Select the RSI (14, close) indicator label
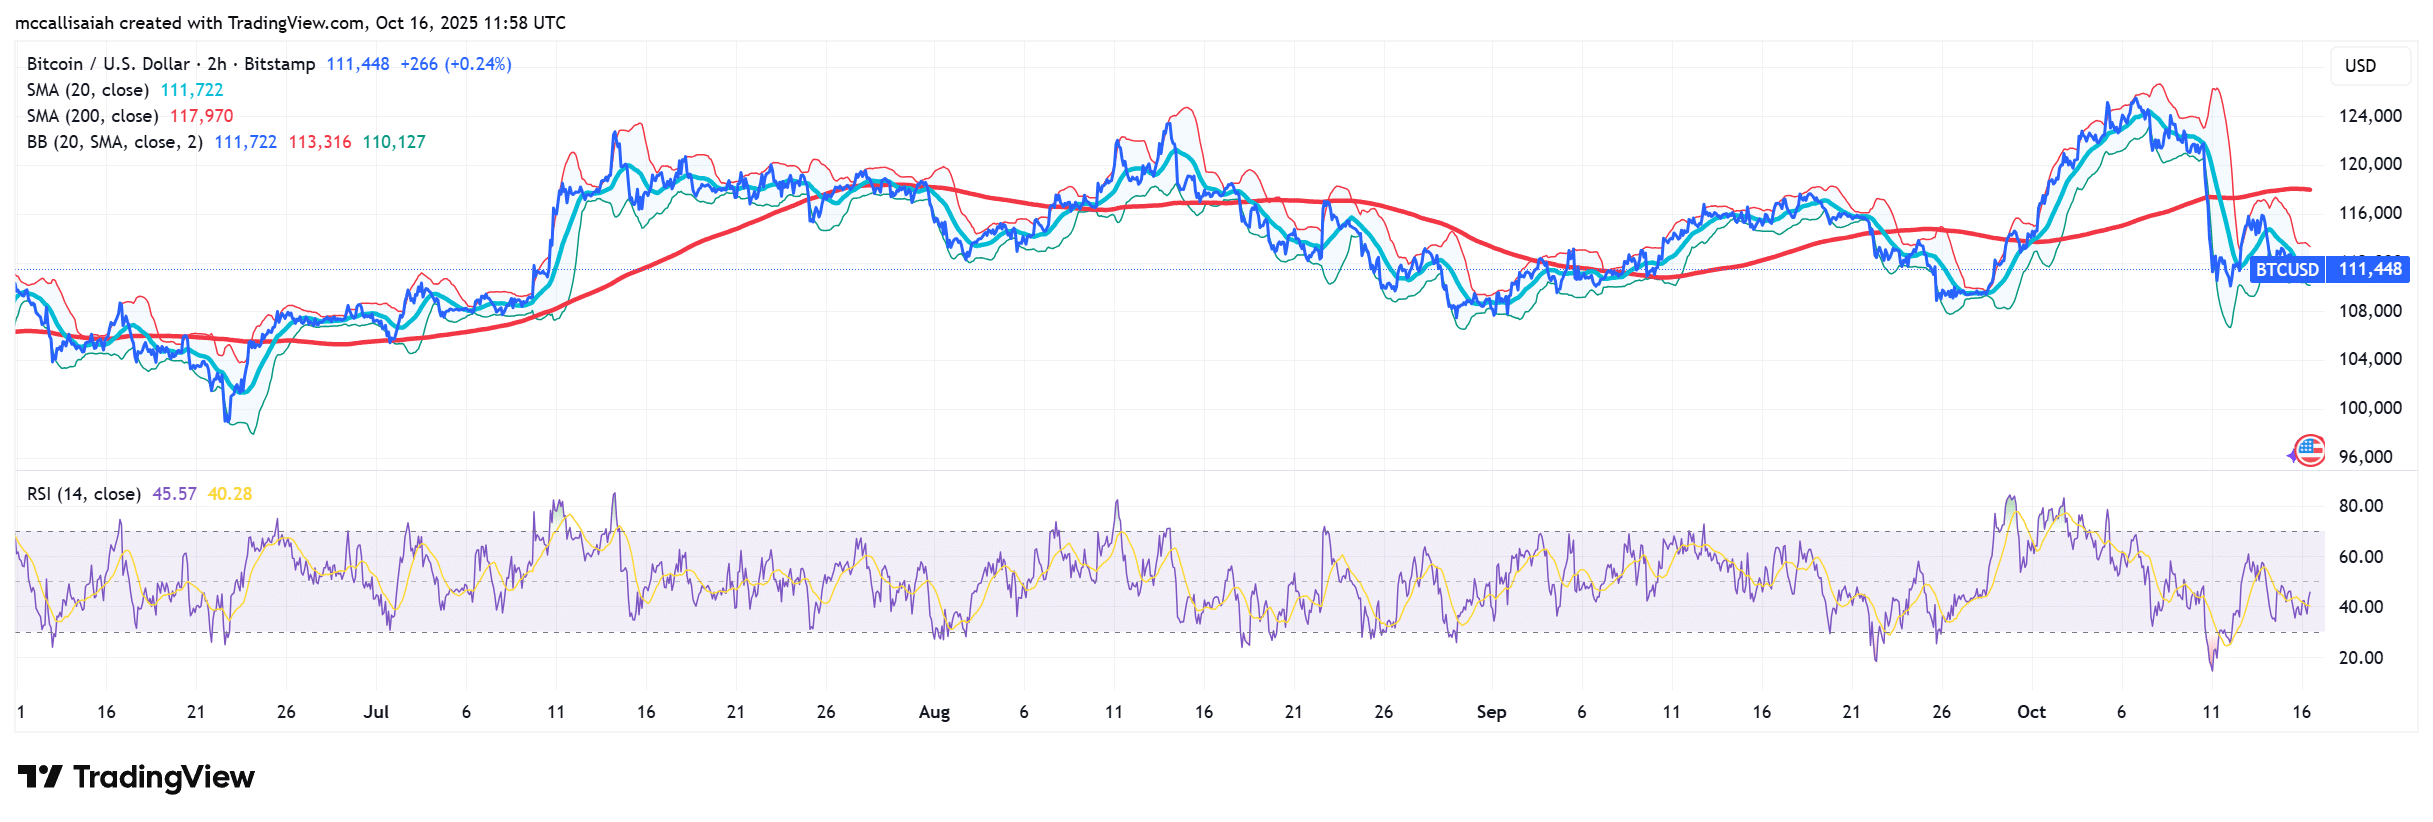 [84, 494]
